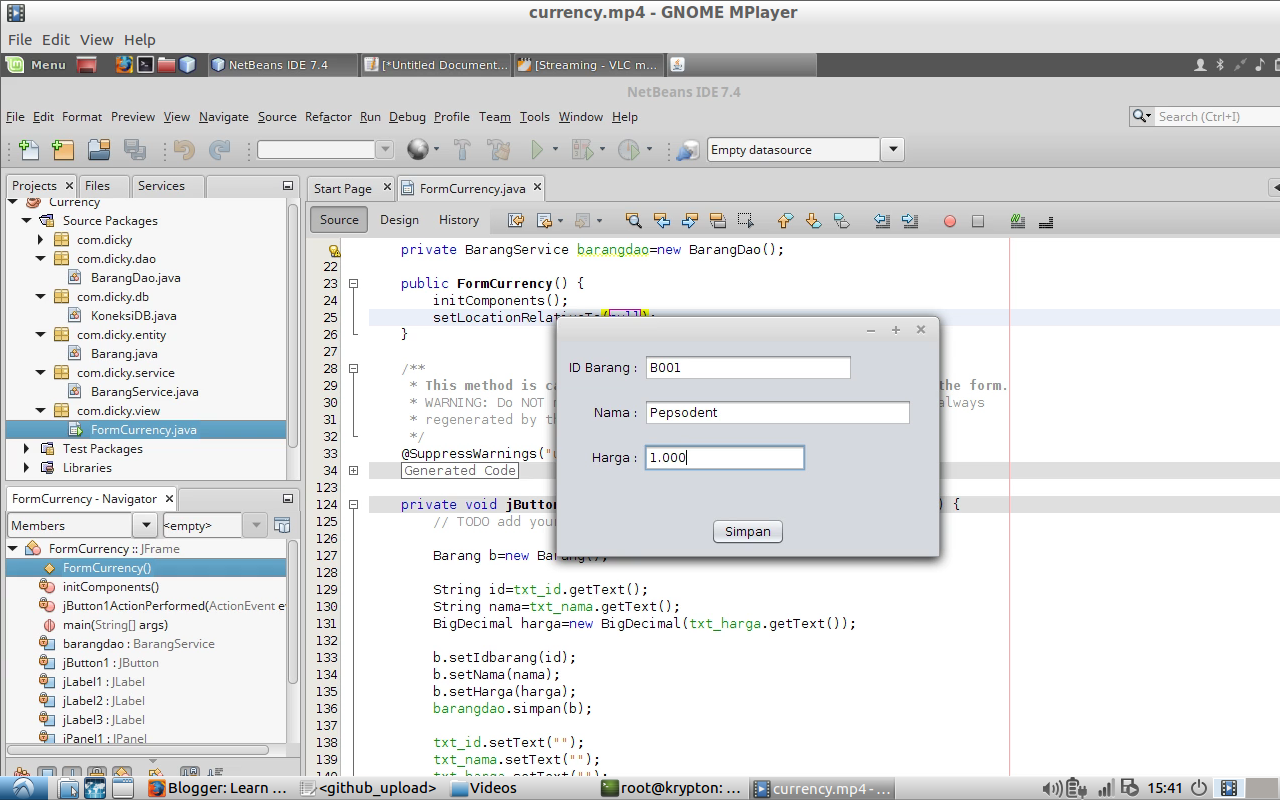Shift the line right using indent icon
Viewport: 1280px width, 800px height.
click(x=908, y=220)
